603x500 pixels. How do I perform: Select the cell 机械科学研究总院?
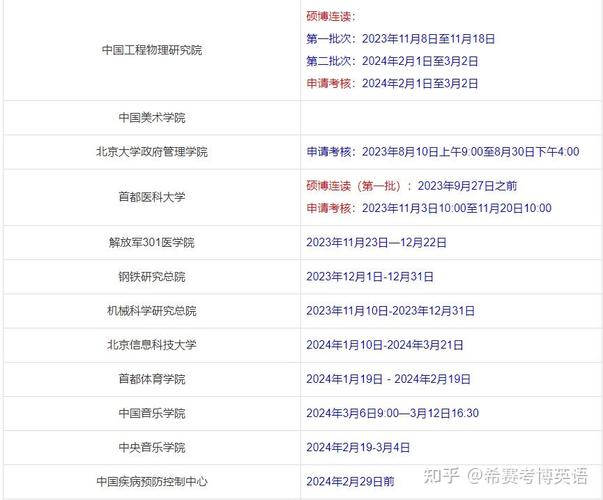(x=152, y=311)
